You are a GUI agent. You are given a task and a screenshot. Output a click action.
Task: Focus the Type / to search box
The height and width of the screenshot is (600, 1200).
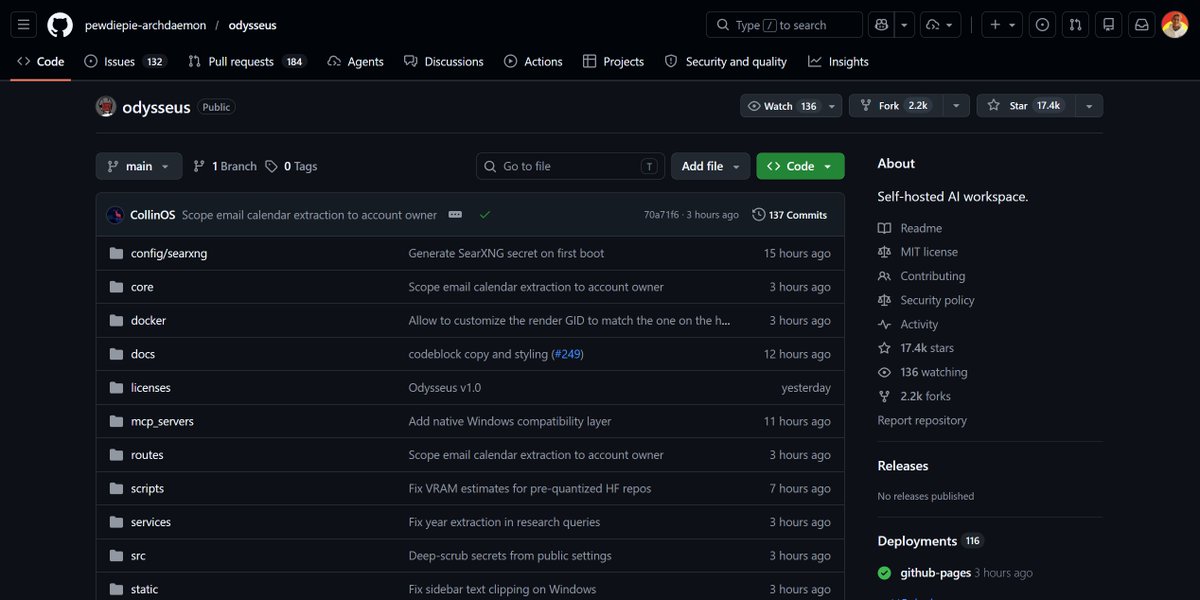click(x=784, y=25)
